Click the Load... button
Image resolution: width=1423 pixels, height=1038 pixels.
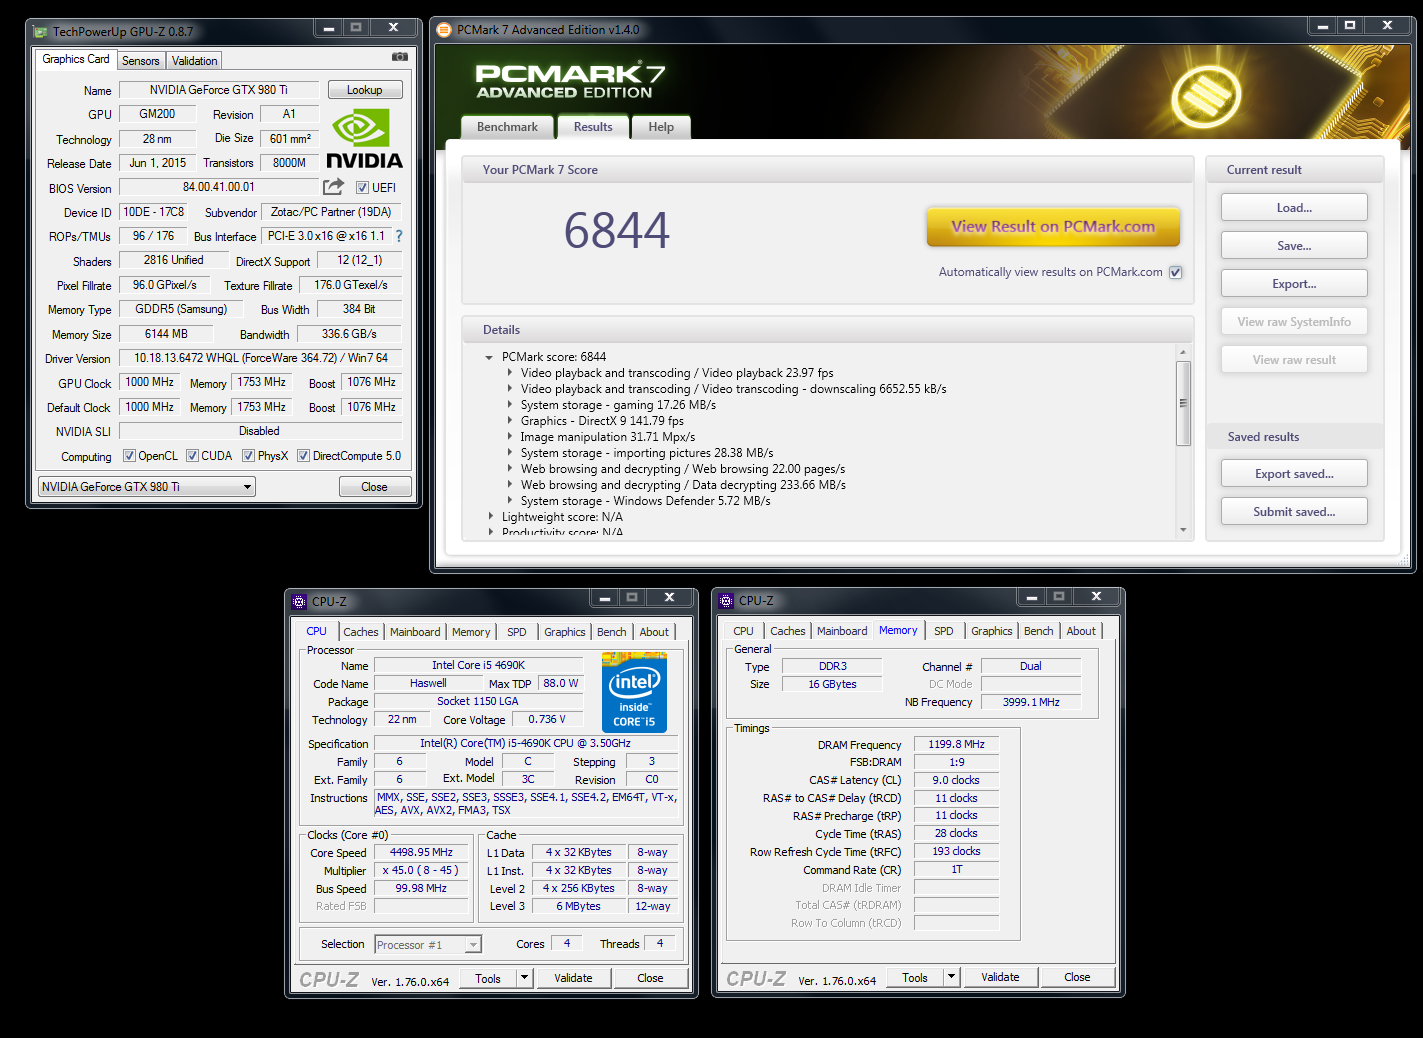[1294, 208]
